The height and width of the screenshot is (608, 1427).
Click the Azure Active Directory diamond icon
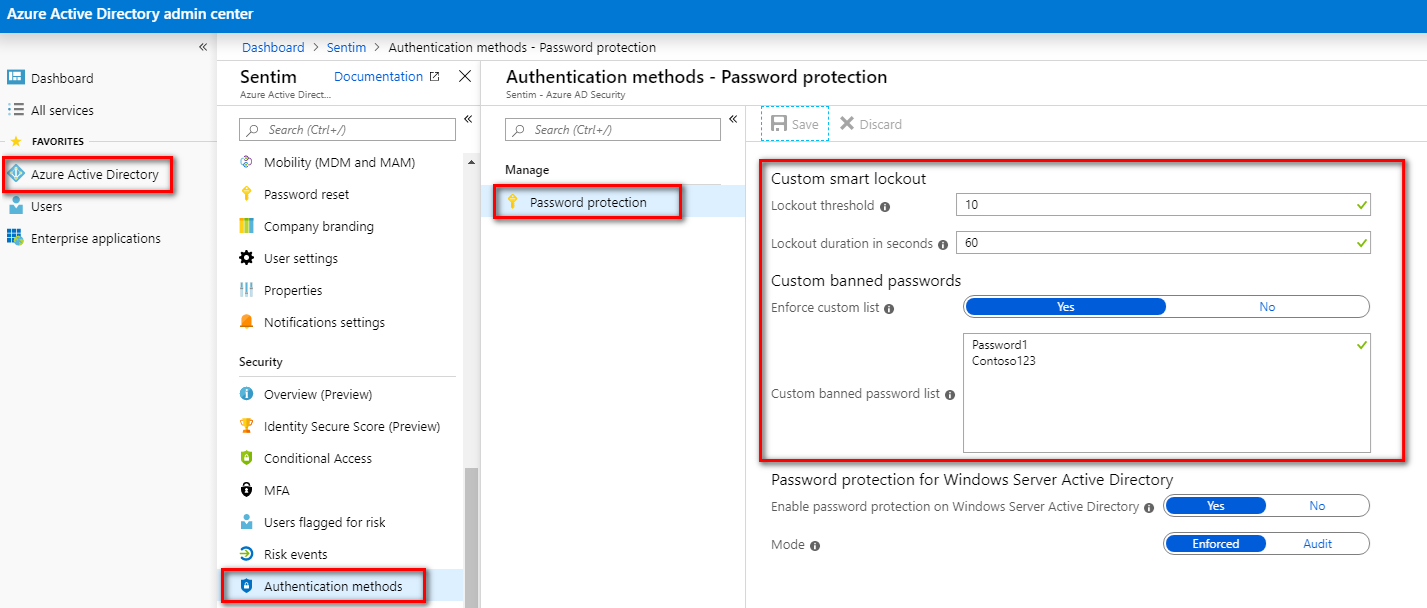[x=15, y=174]
